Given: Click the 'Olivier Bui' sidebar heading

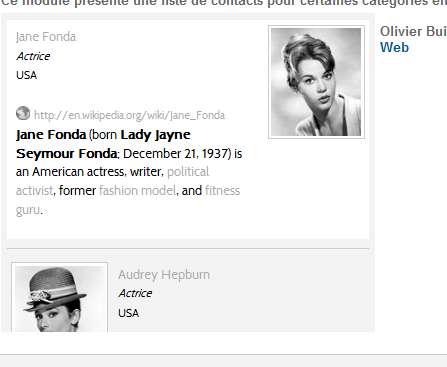Looking at the screenshot, I should tap(413, 31).
